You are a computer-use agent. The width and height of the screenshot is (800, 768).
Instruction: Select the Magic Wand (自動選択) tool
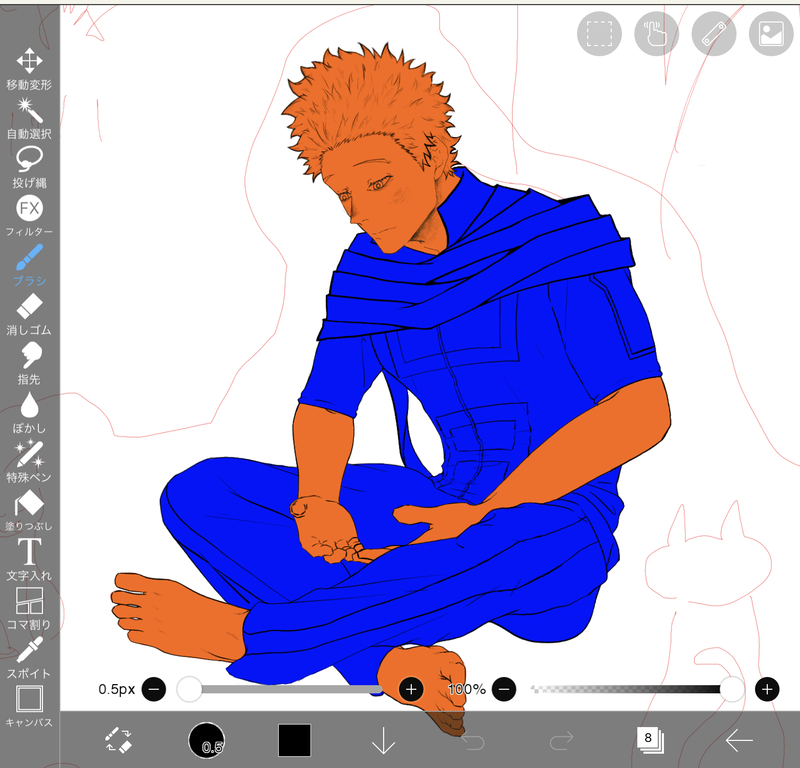[29, 119]
